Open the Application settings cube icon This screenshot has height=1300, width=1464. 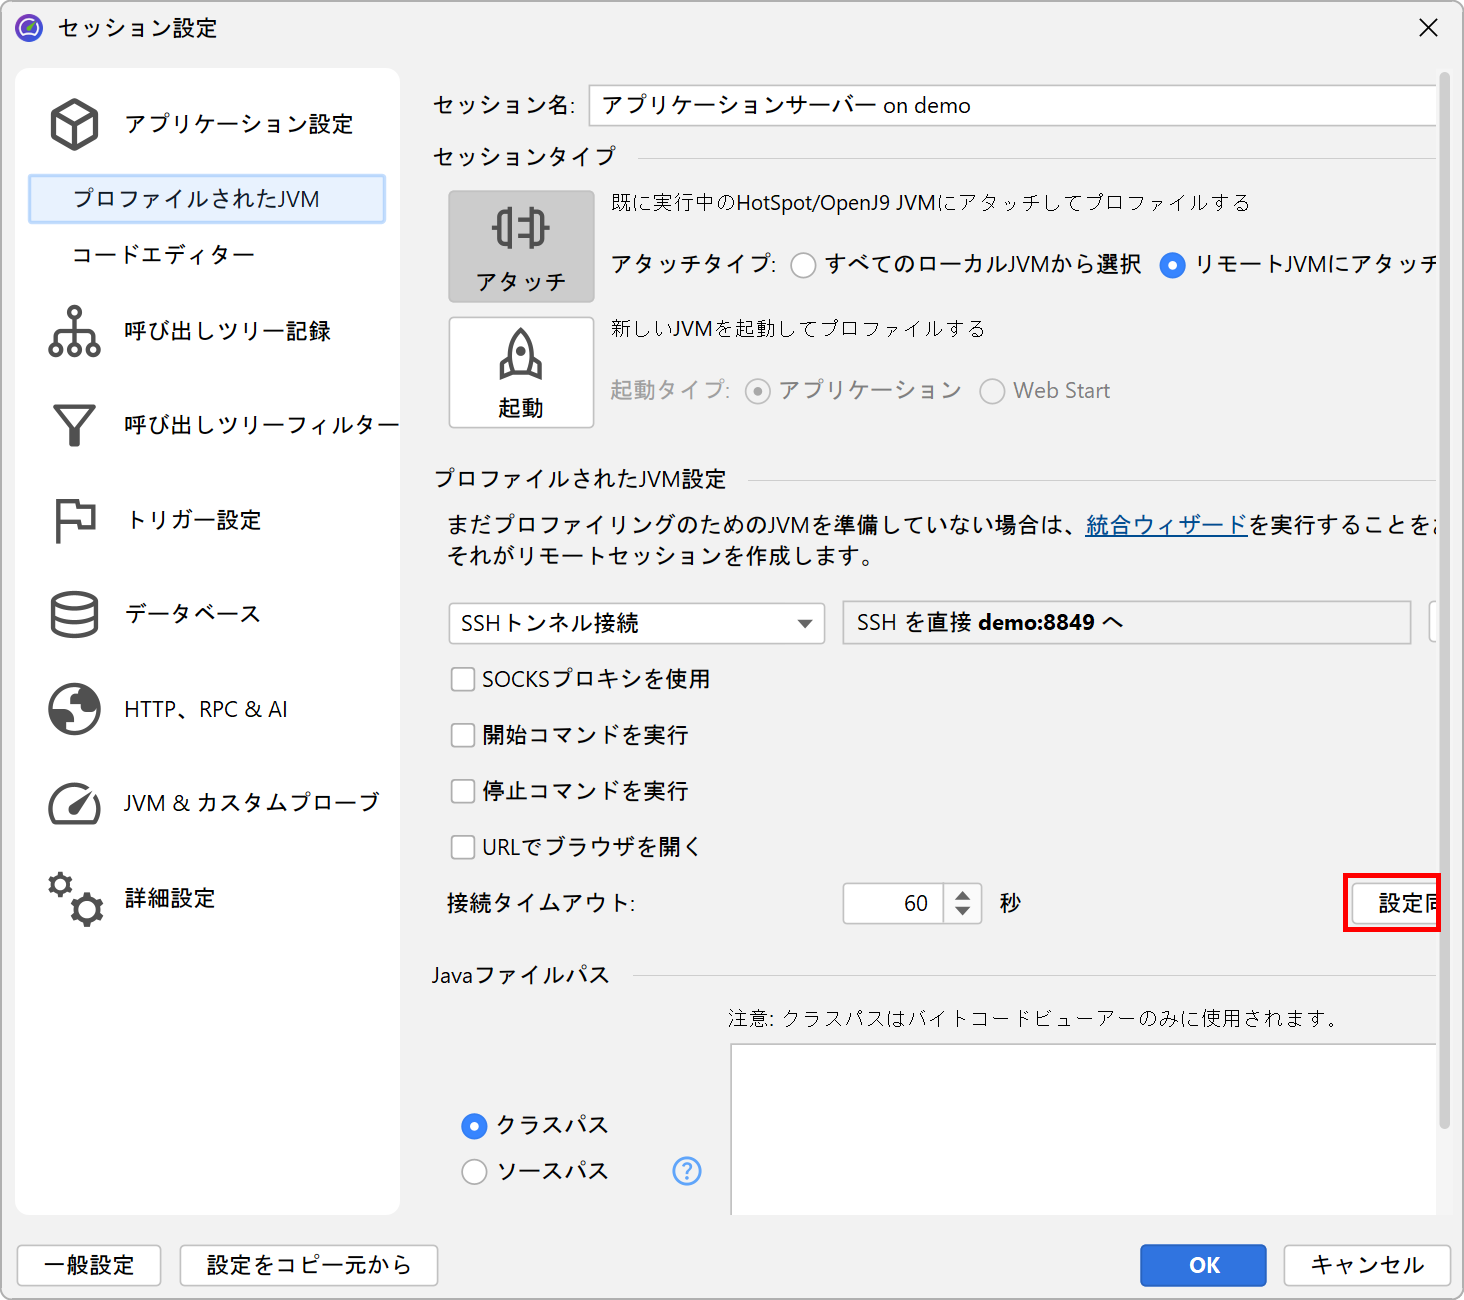tap(74, 124)
